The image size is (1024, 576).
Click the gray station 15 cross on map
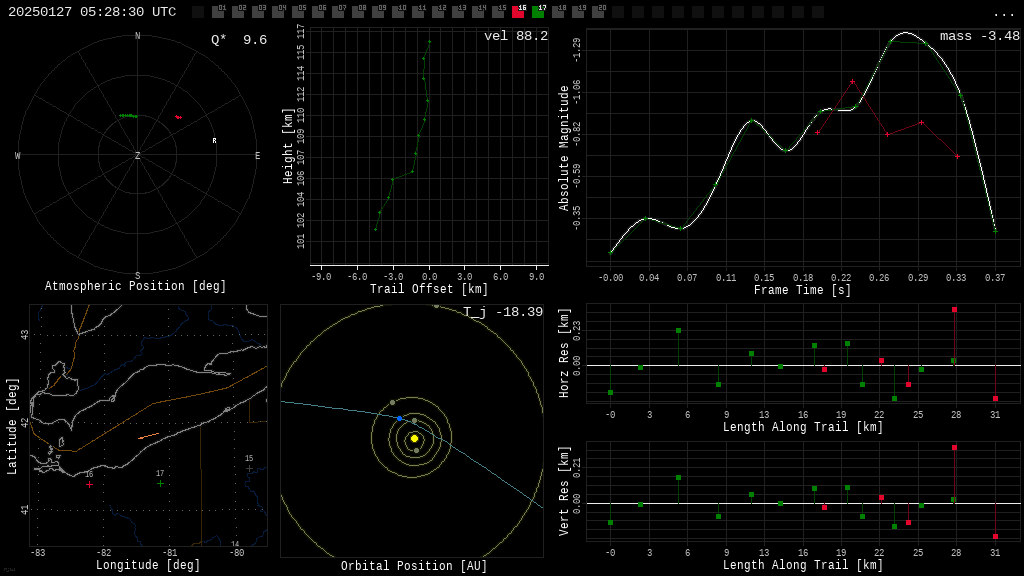(x=249, y=468)
